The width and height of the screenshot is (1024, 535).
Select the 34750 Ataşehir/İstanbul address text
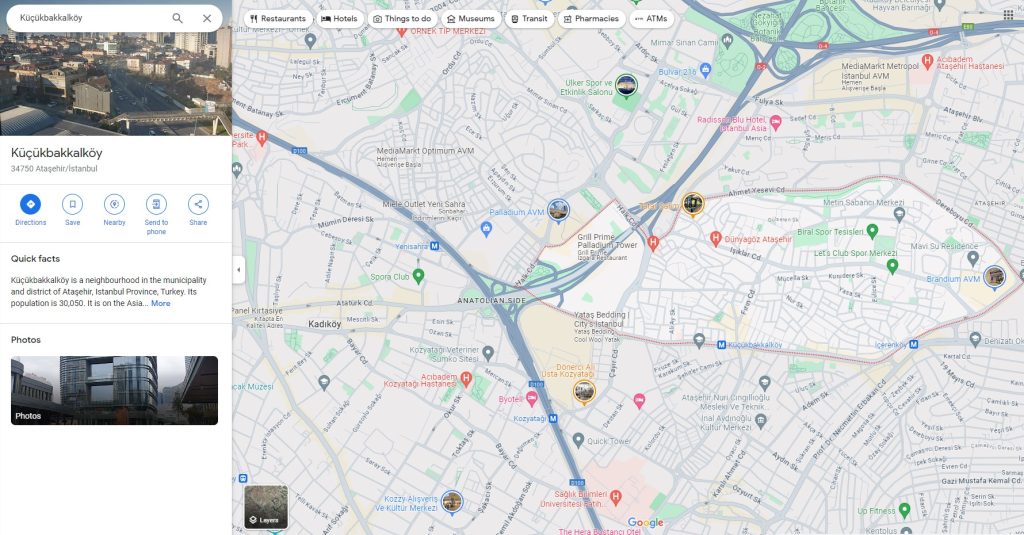tap(54, 169)
